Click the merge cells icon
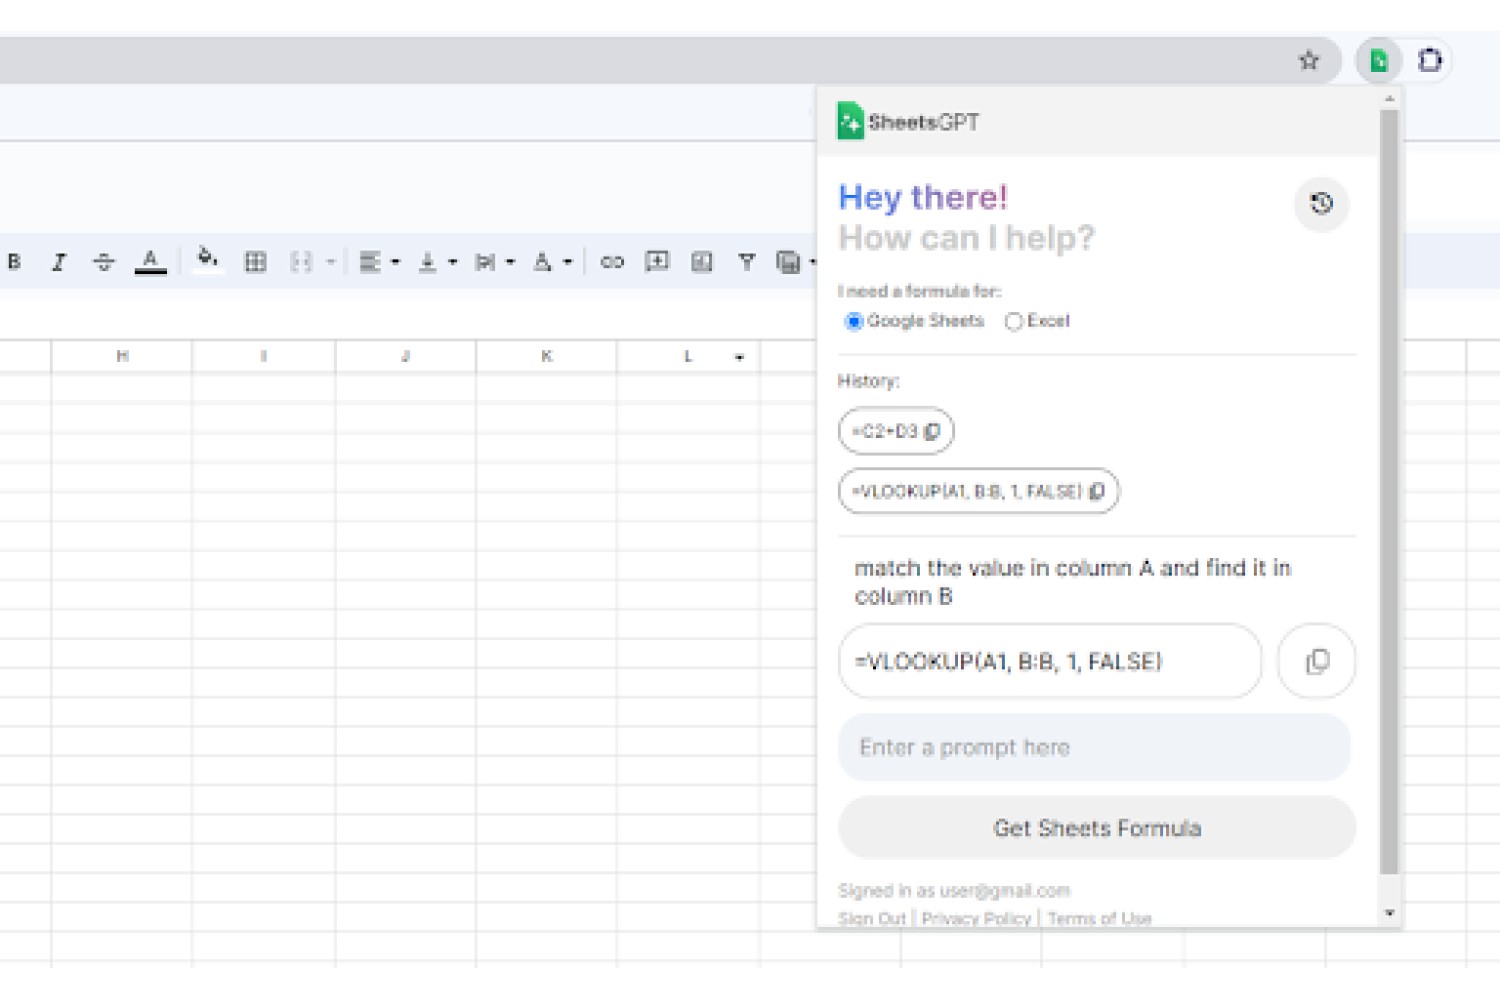 [x=301, y=262]
